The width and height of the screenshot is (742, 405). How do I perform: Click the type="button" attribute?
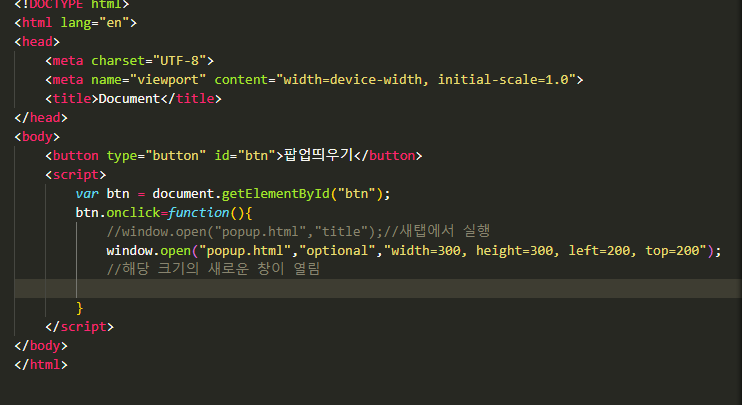click(x=156, y=156)
